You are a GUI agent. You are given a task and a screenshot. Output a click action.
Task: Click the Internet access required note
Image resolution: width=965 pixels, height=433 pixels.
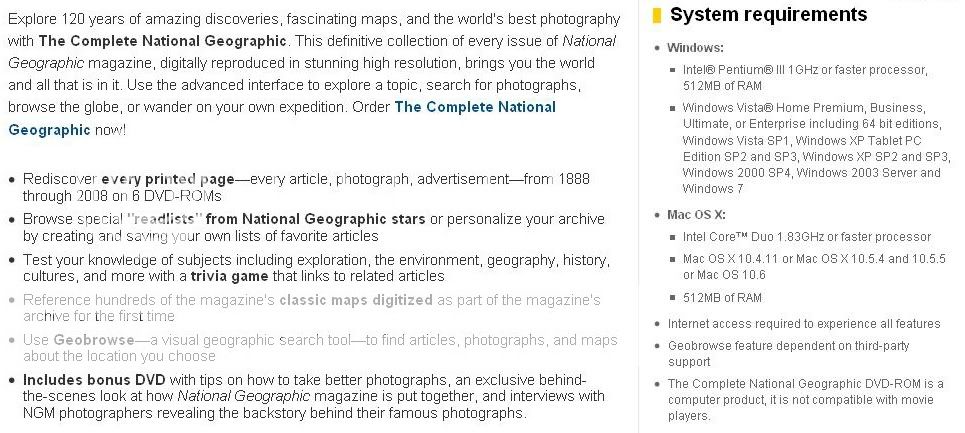pos(804,324)
